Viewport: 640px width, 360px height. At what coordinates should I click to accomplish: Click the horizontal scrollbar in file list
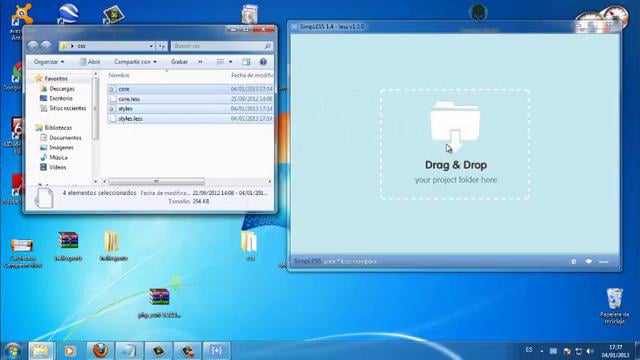point(157,181)
